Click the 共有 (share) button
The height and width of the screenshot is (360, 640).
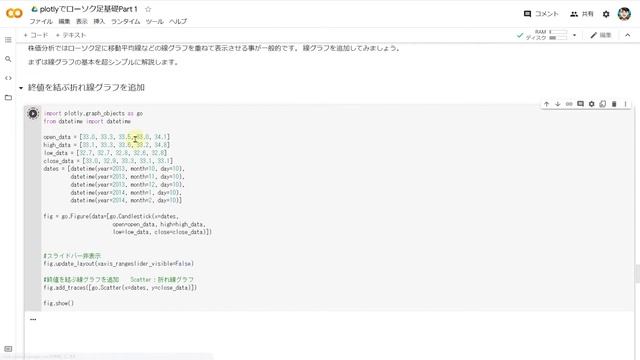coord(582,14)
